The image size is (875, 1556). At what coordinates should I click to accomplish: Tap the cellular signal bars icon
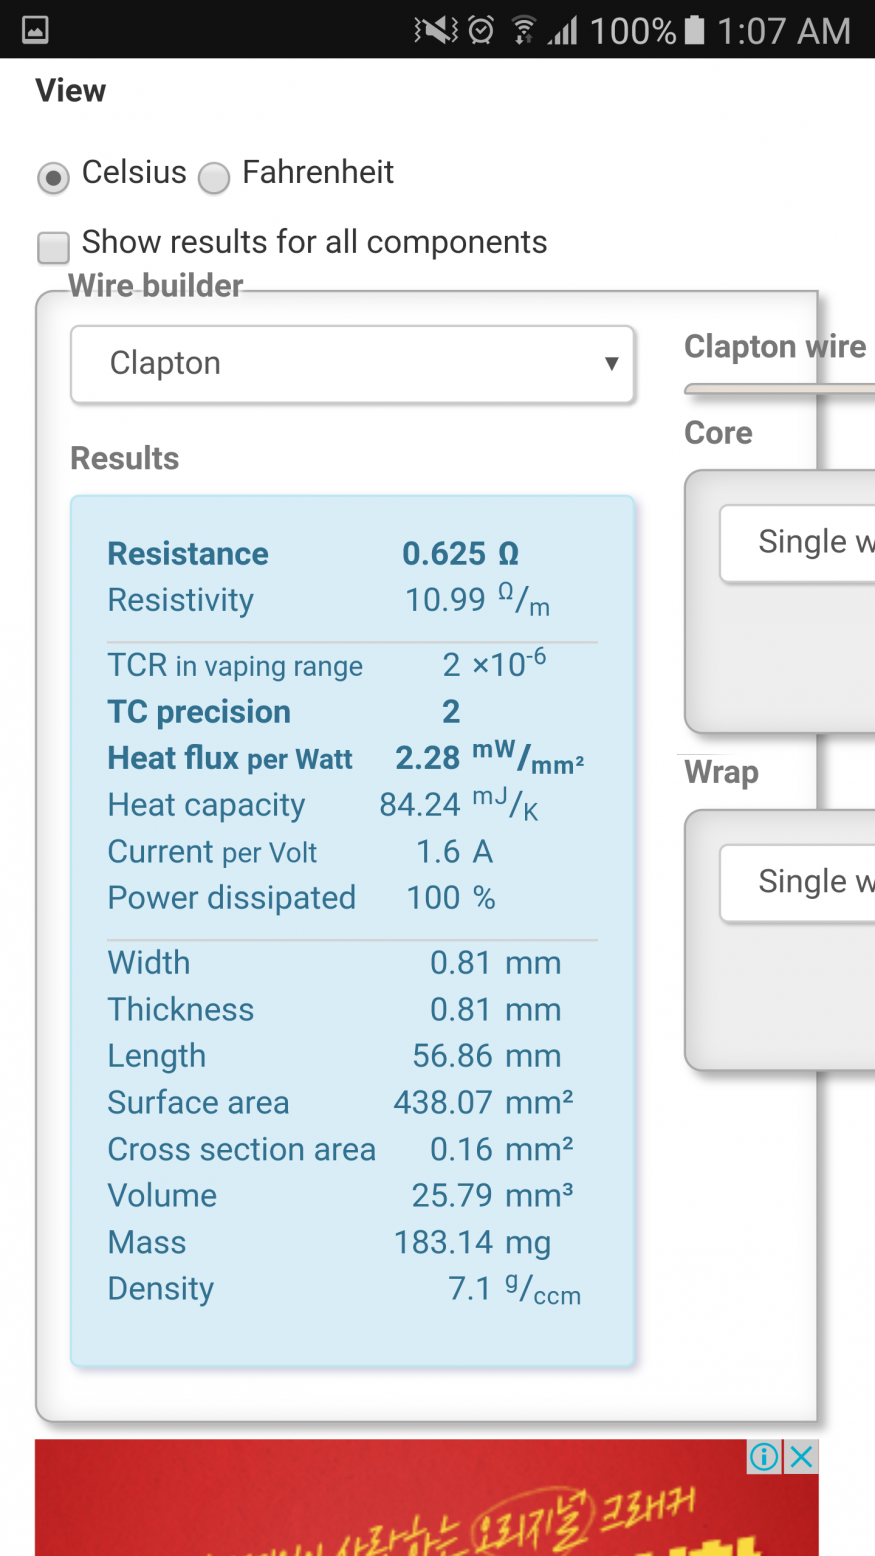coord(563,32)
